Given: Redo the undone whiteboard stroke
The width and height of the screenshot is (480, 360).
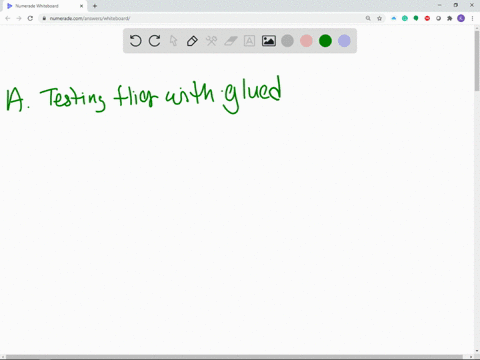Looking at the screenshot, I should point(154,41).
